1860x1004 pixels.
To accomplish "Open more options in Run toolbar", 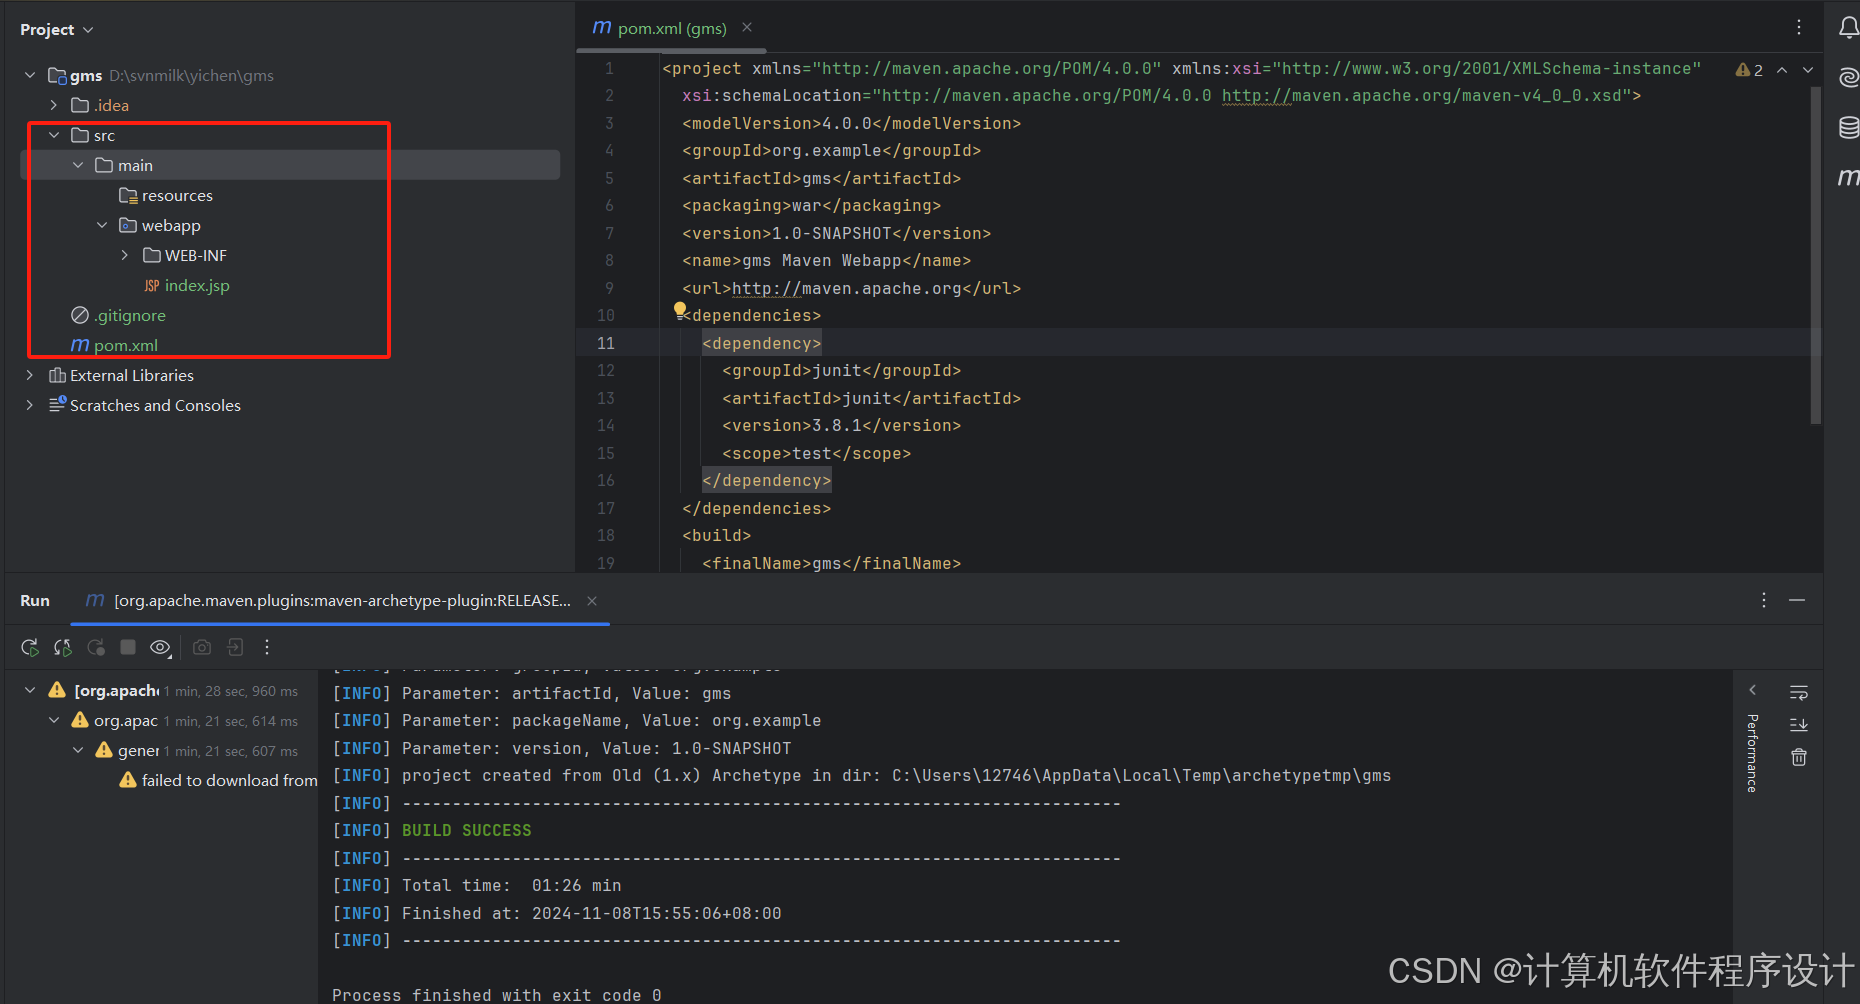I will 267,648.
